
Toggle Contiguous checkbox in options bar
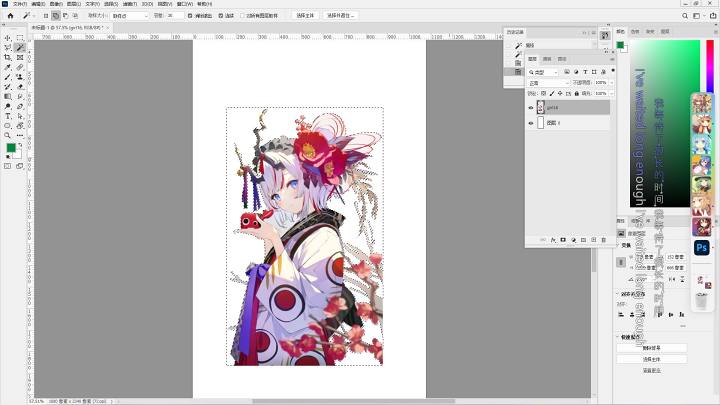click(x=221, y=16)
